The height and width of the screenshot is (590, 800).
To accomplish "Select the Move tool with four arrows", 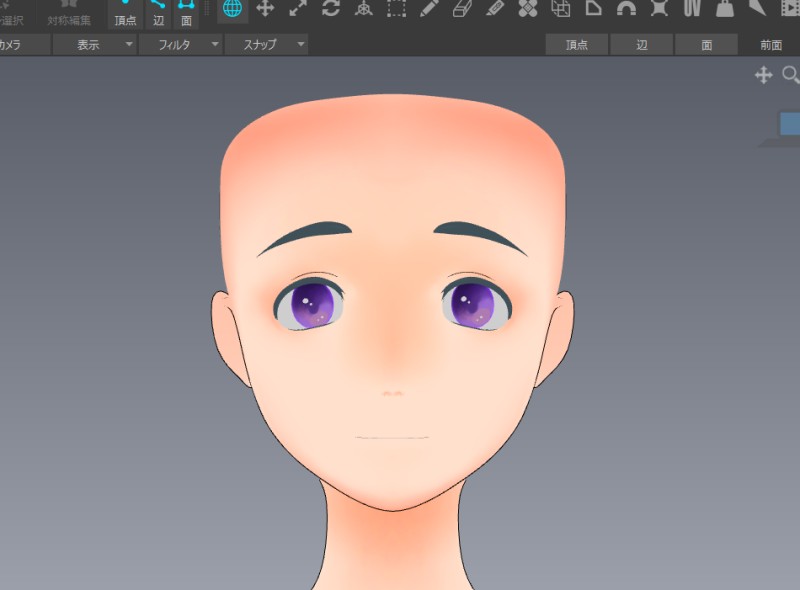I will [x=265, y=8].
